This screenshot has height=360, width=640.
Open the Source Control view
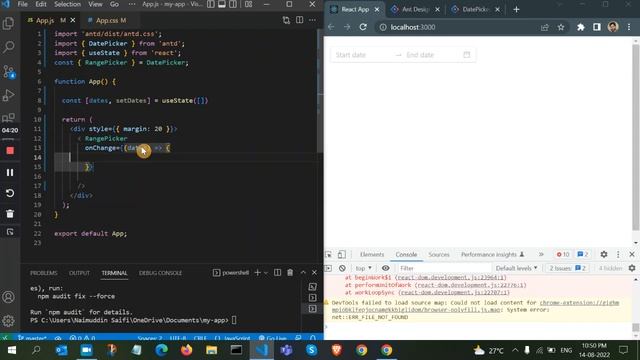tap(8, 71)
